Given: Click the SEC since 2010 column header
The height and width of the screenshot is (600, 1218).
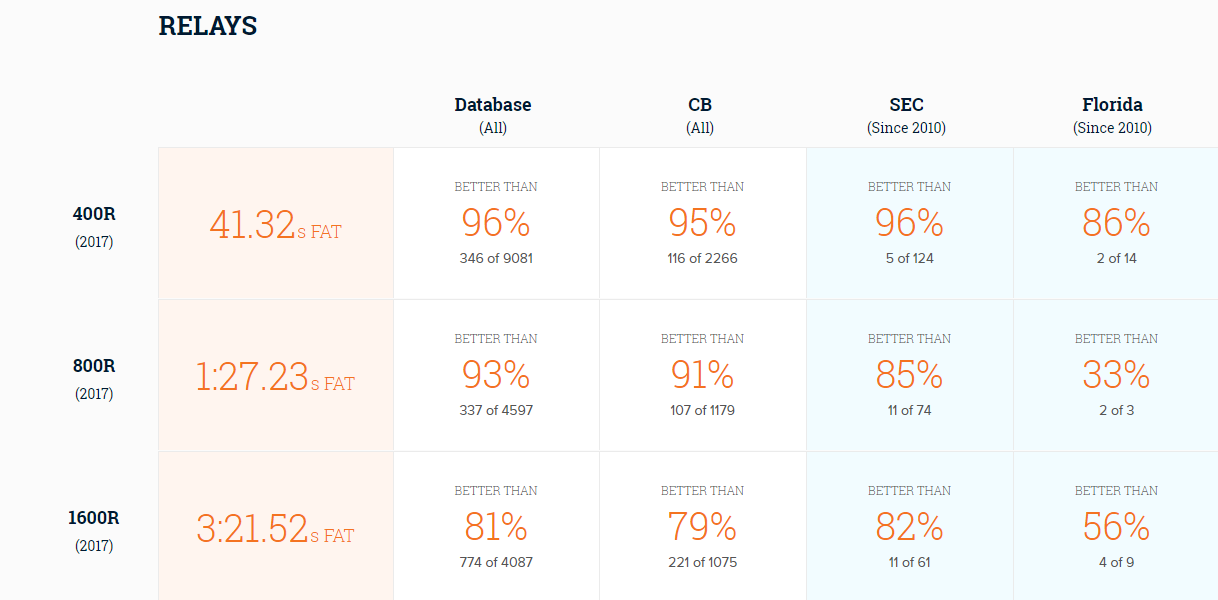Looking at the screenshot, I should tap(906, 115).
